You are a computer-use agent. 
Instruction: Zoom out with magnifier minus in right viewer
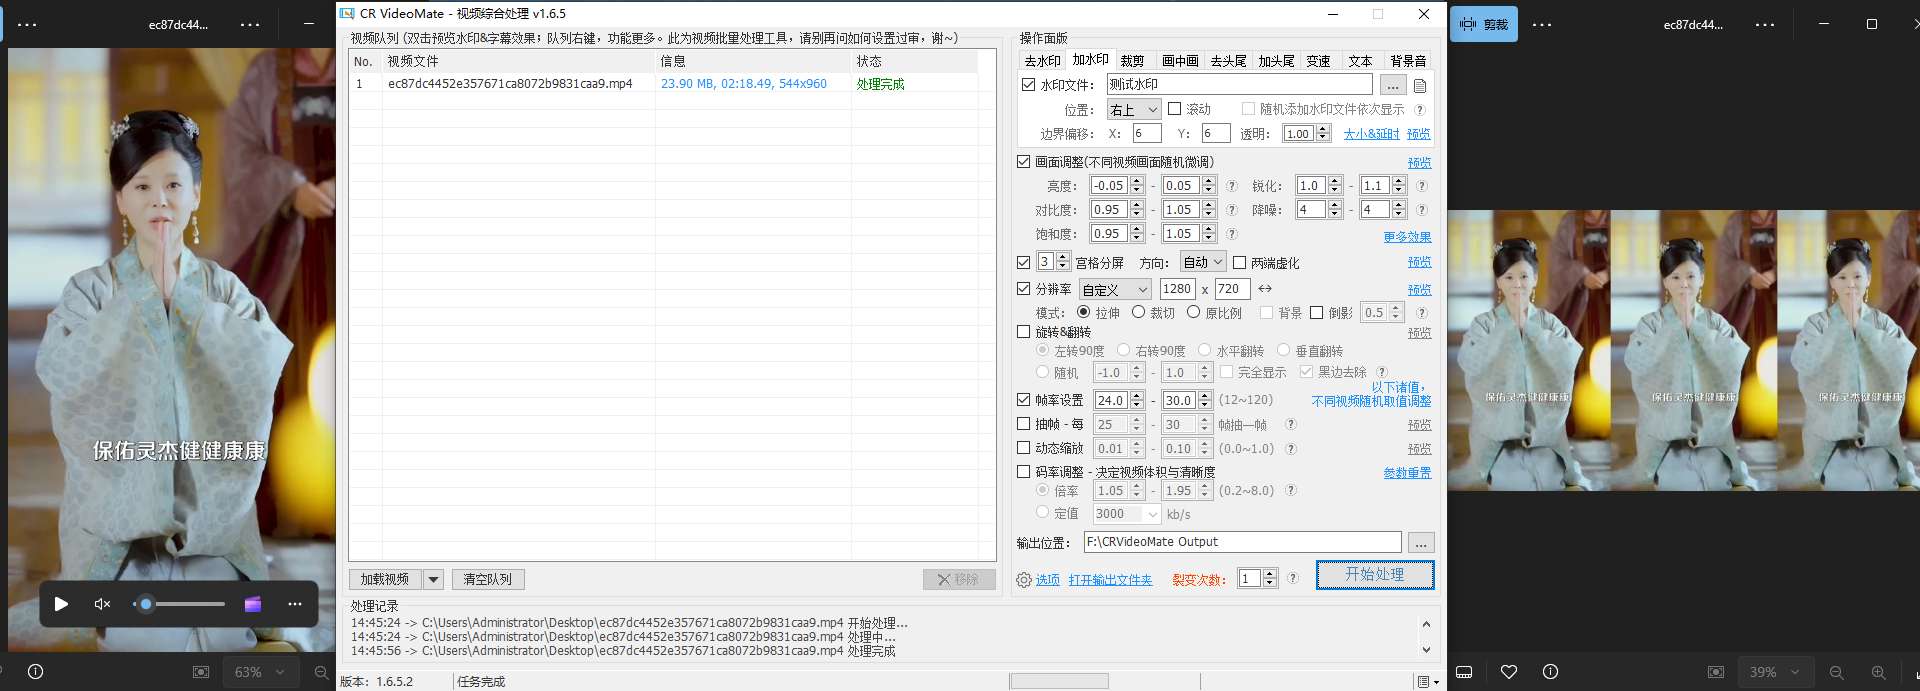tap(1836, 672)
